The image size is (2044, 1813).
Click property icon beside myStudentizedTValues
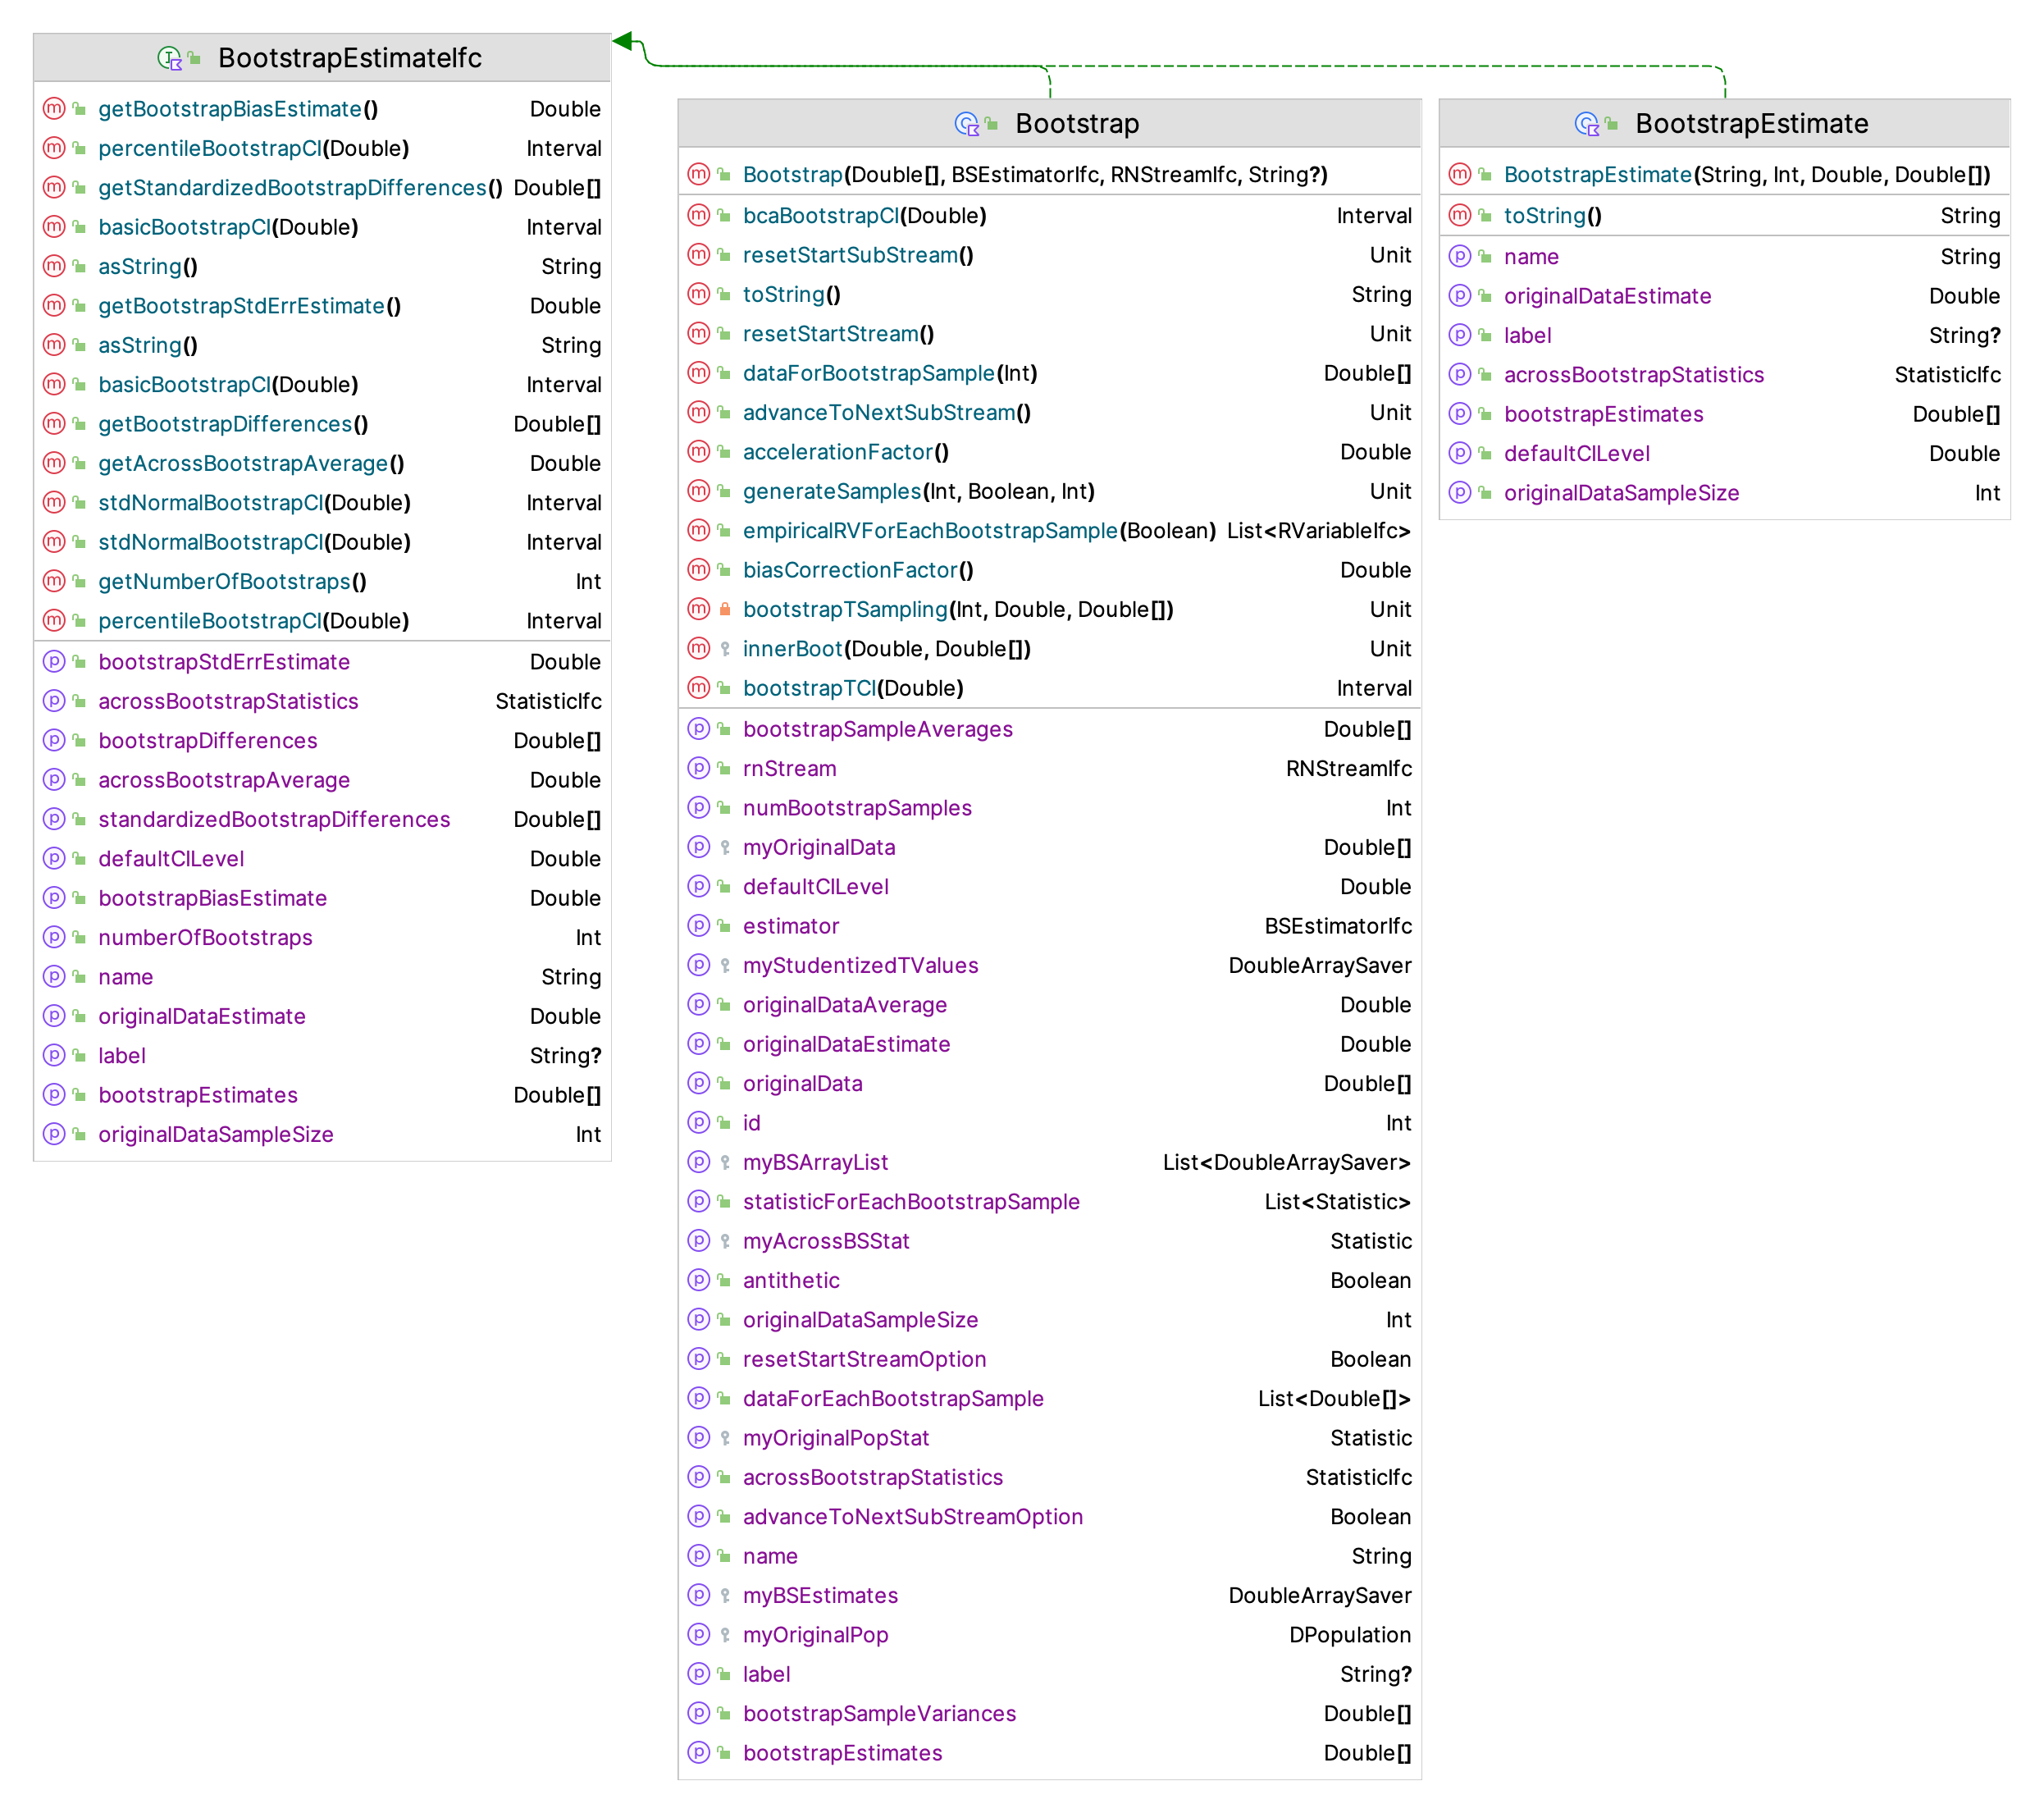[699, 965]
